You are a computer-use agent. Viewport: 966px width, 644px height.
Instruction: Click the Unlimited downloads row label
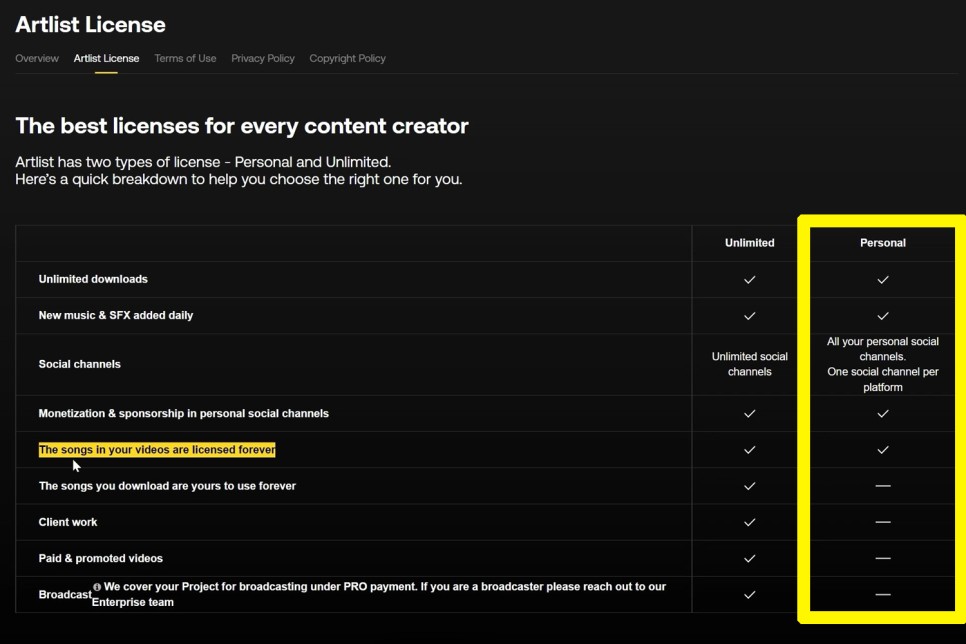click(93, 279)
